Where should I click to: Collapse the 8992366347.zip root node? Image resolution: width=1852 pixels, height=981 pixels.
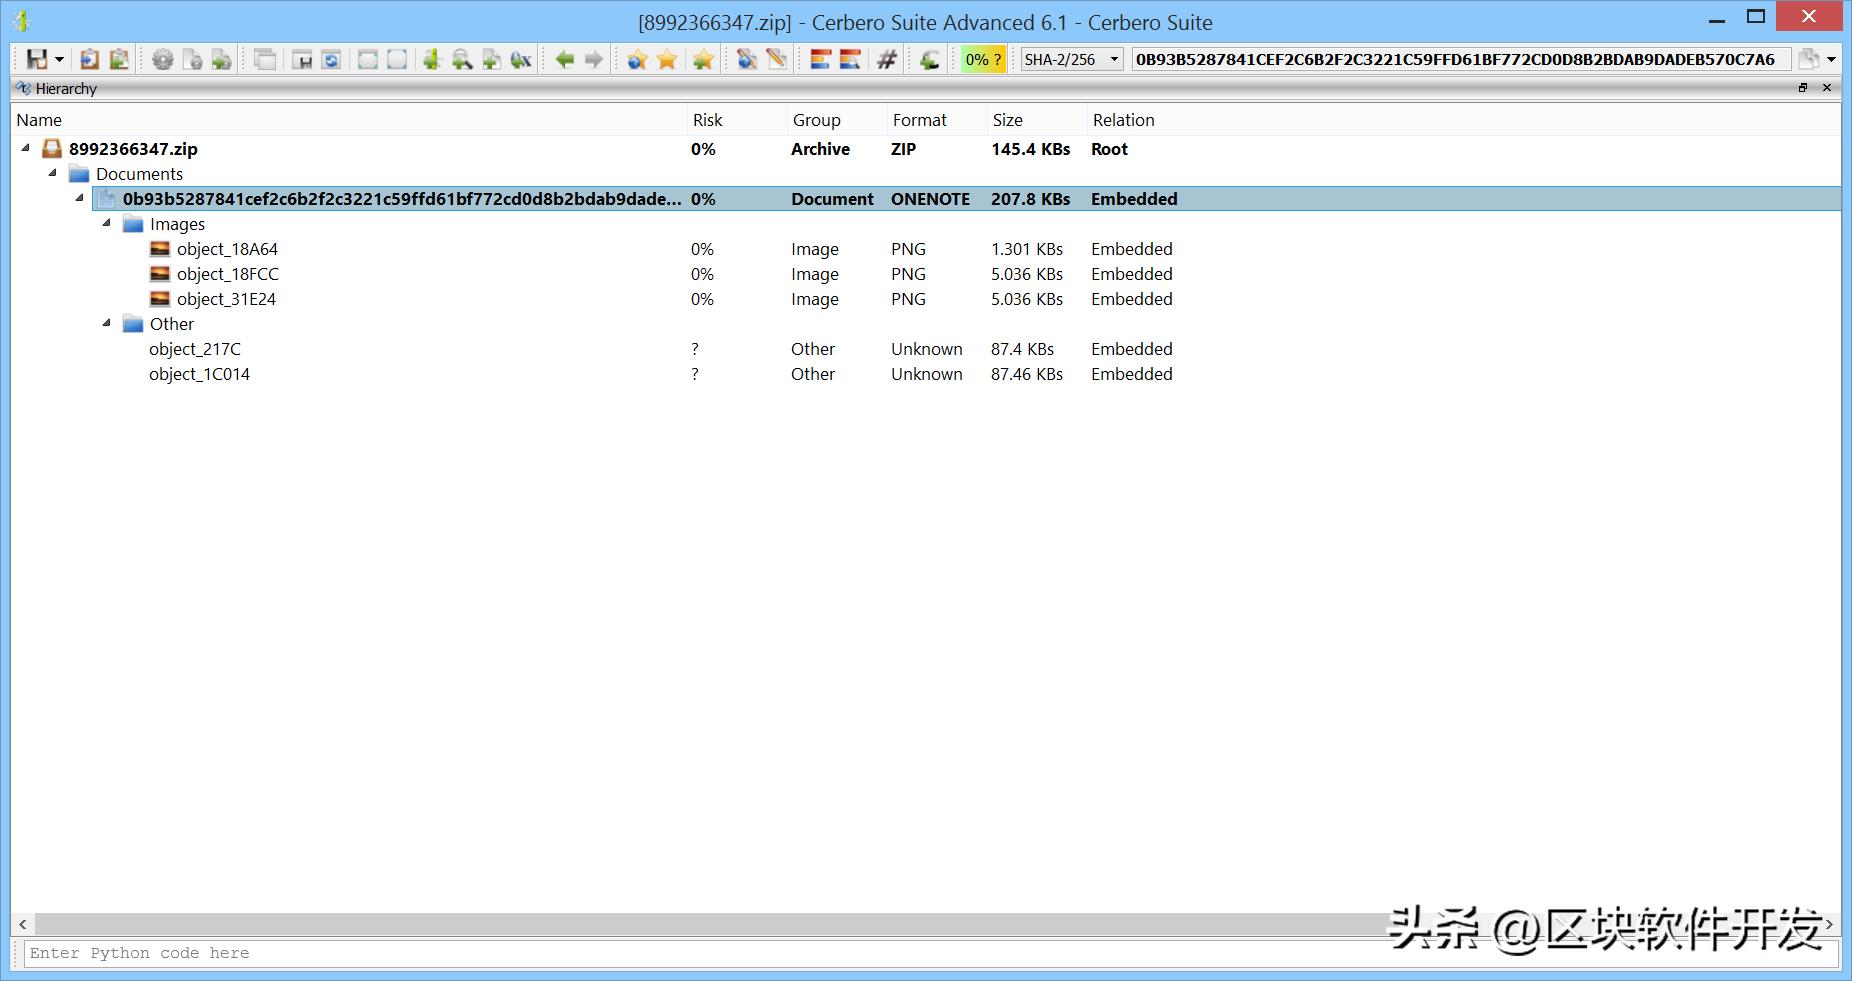point(26,148)
